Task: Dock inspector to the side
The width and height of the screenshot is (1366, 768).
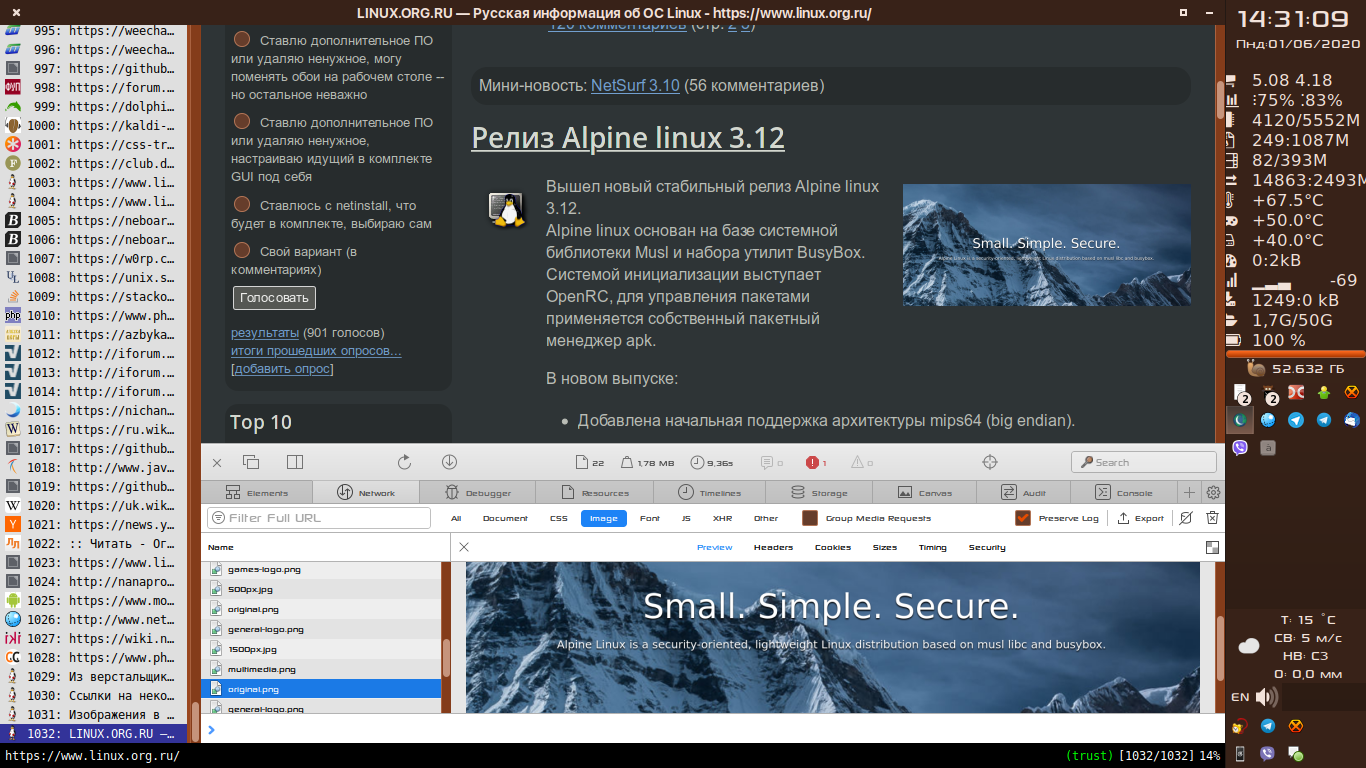Action: tap(295, 462)
